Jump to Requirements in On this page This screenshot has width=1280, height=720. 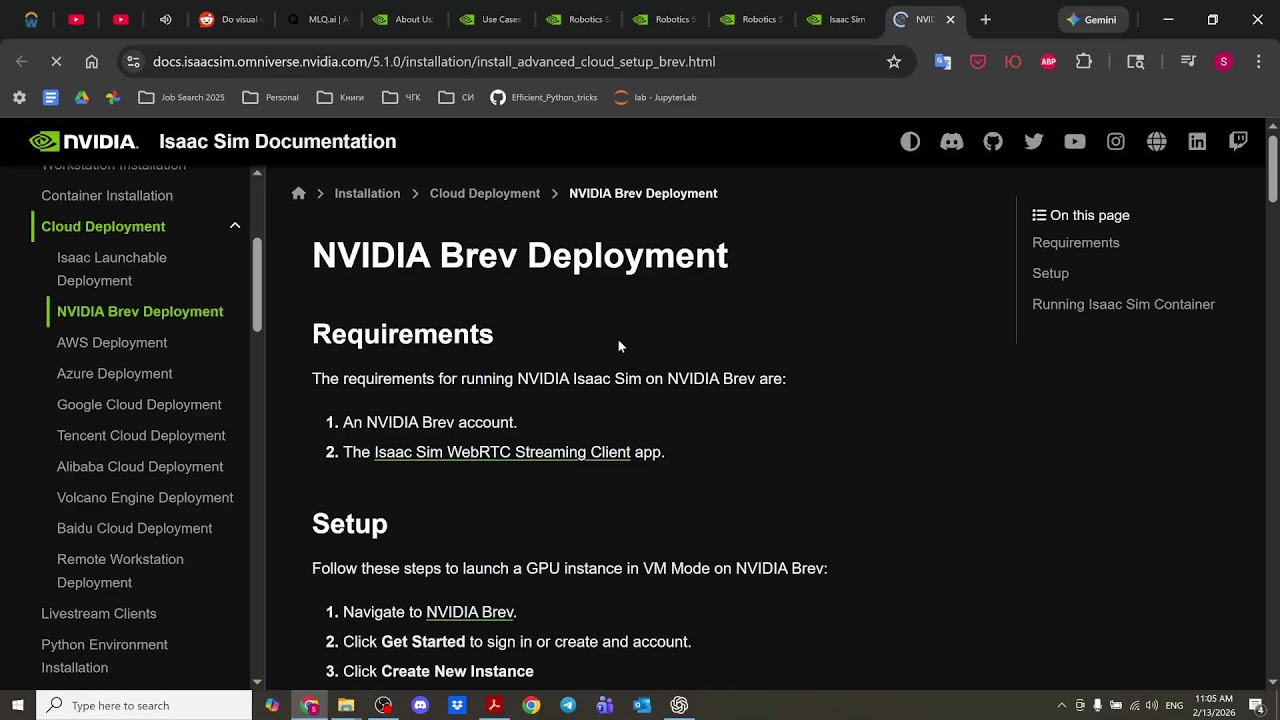[1075, 243]
